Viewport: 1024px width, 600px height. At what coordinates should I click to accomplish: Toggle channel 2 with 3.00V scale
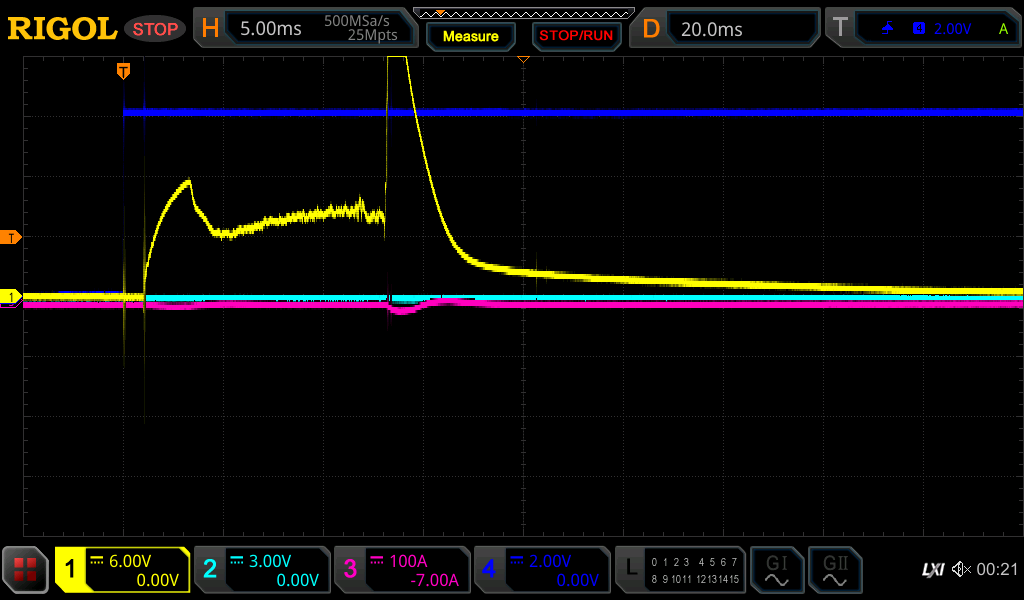pyautogui.click(x=262, y=570)
